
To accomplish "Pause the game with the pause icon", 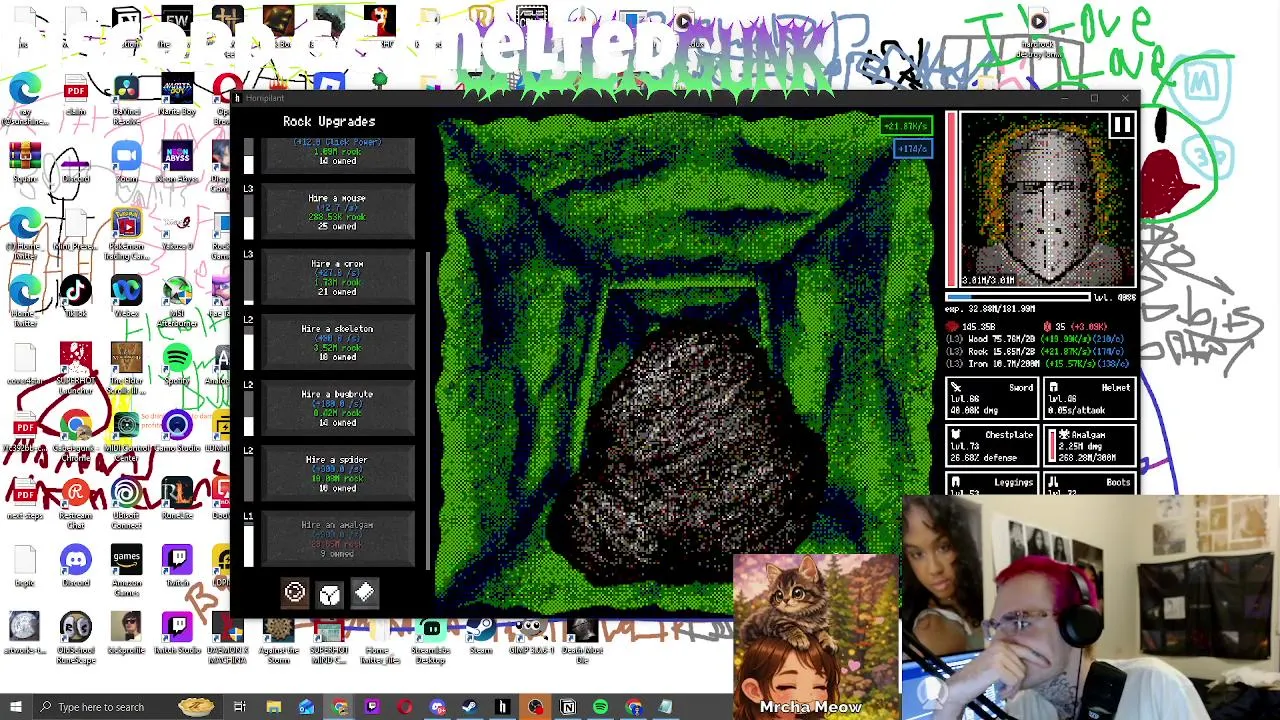I will pos(1121,125).
